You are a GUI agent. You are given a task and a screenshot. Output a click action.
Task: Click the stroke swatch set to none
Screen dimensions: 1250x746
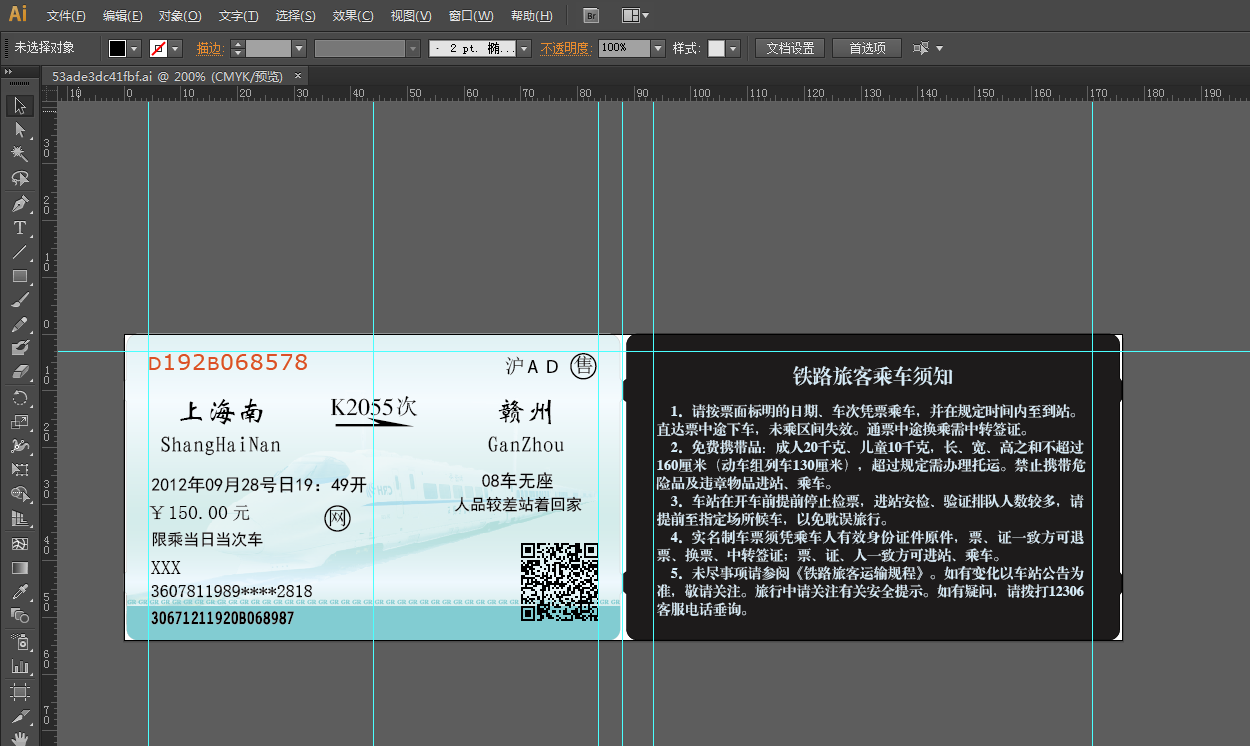(x=158, y=48)
